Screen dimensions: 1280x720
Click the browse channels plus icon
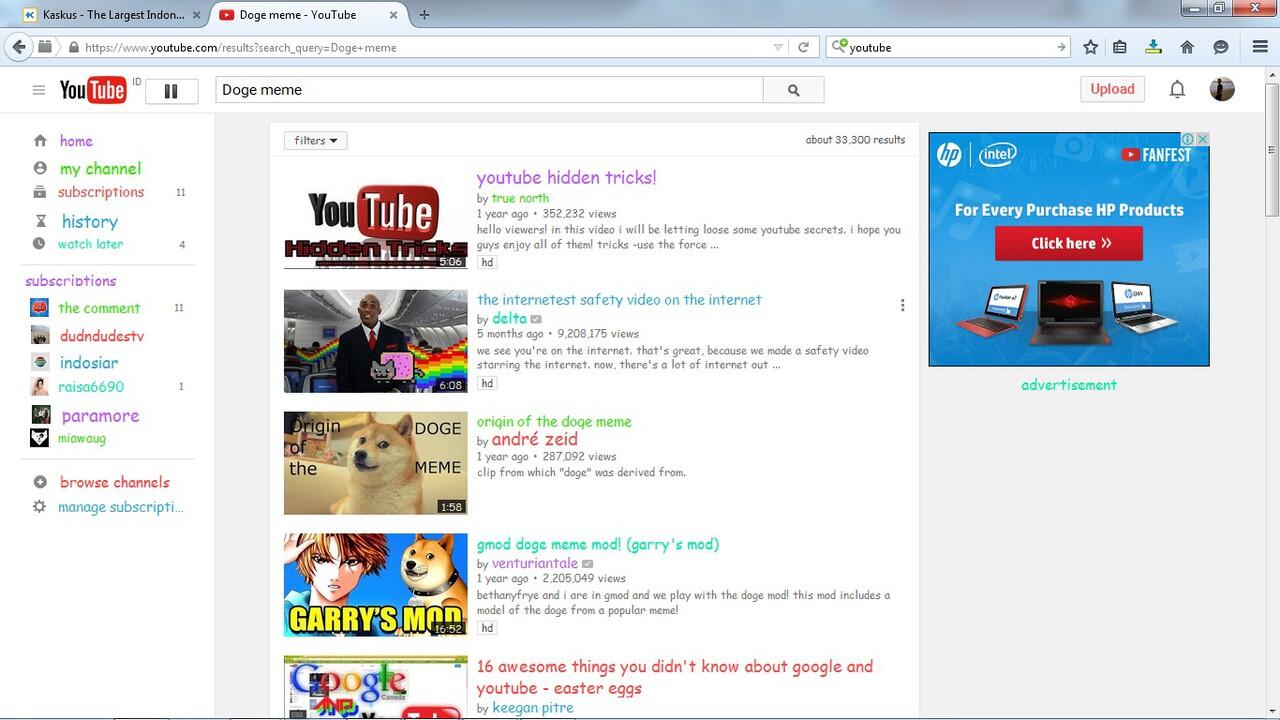click(x=40, y=482)
